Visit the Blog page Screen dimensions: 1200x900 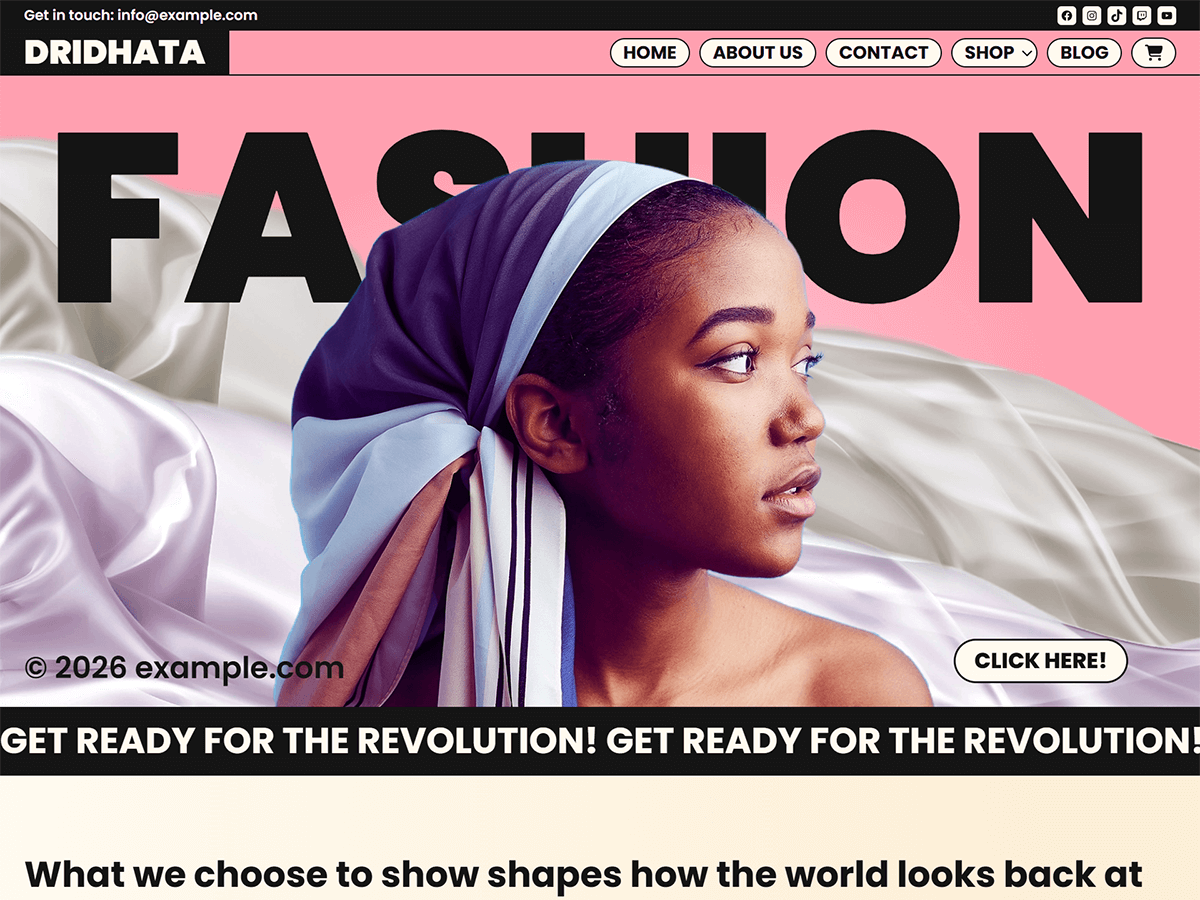pyautogui.click(x=1084, y=53)
